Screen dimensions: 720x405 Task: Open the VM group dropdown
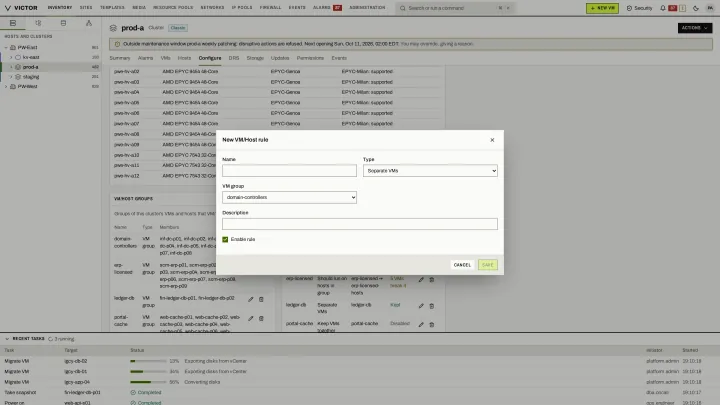pos(289,197)
